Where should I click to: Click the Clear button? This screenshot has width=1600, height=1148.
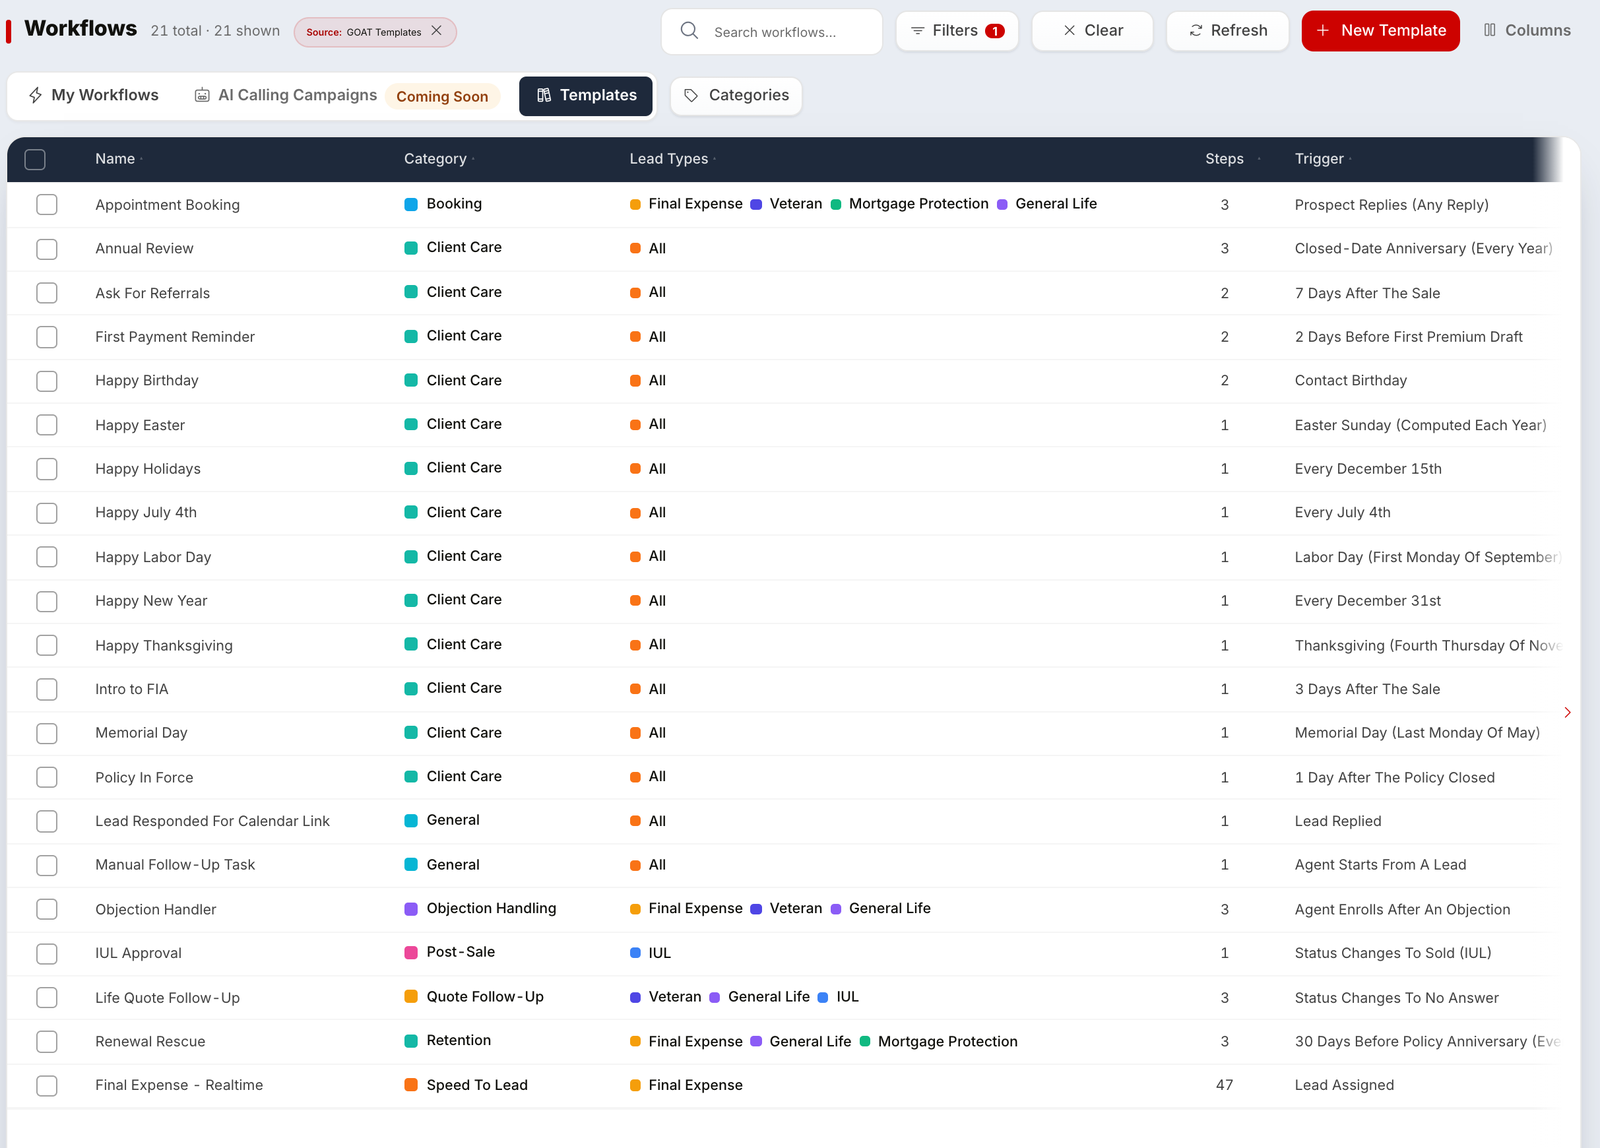(1092, 31)
